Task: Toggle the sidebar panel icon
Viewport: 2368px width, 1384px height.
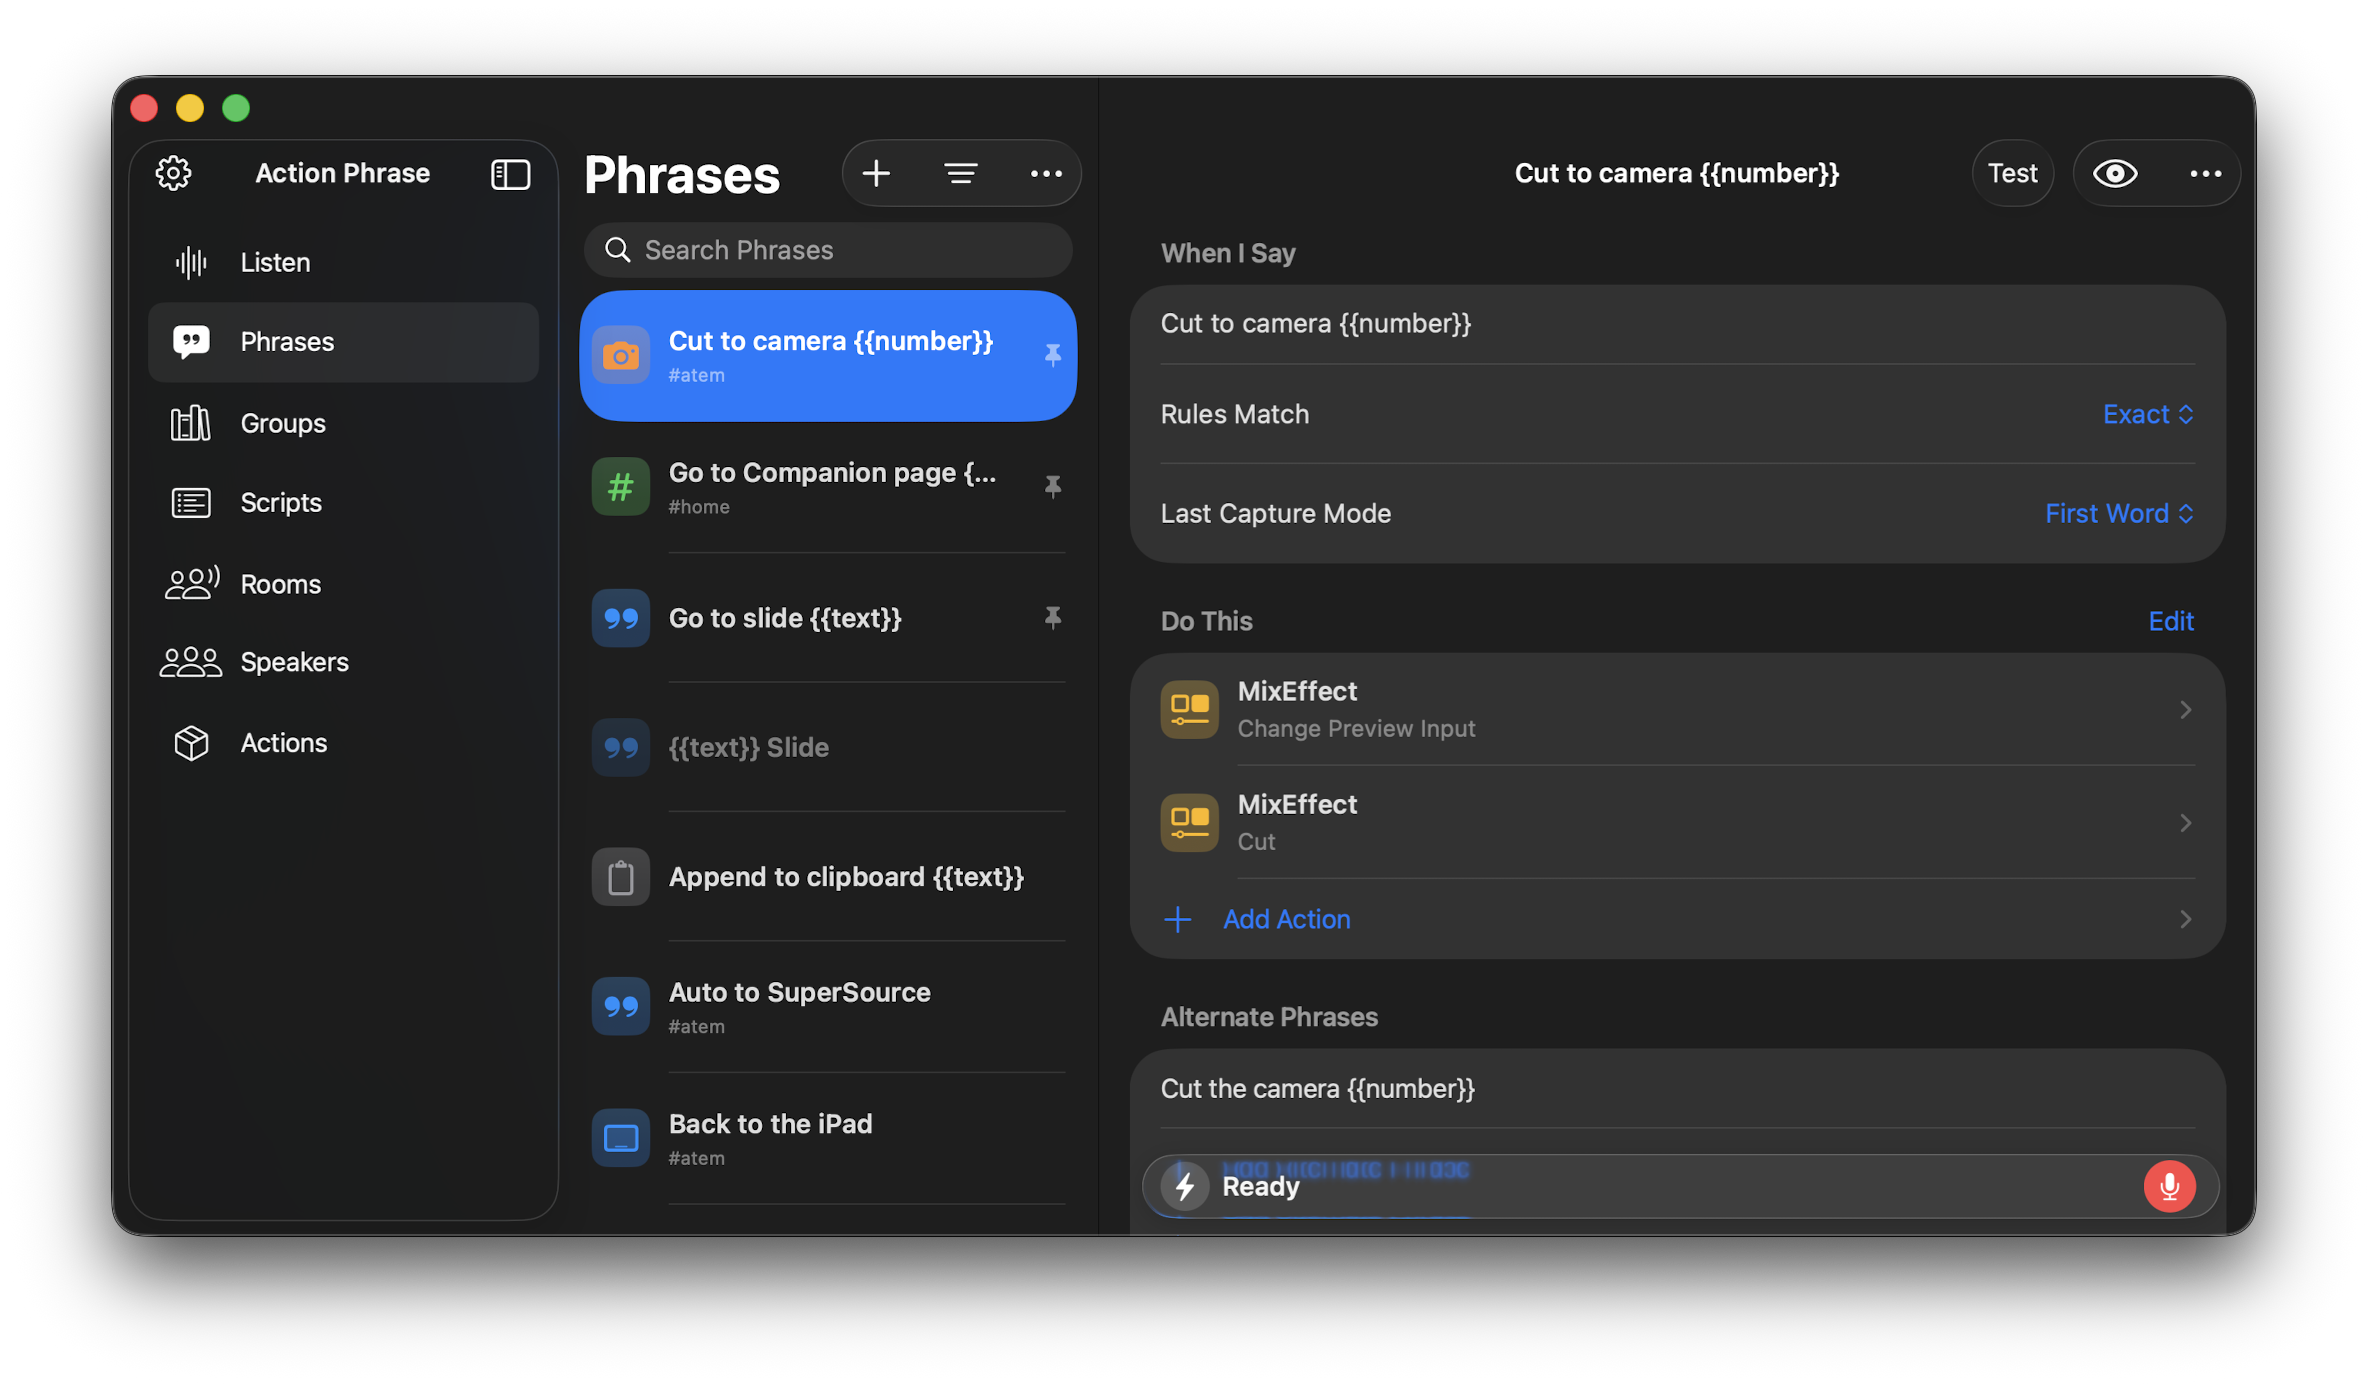Action: click(510, 174)
